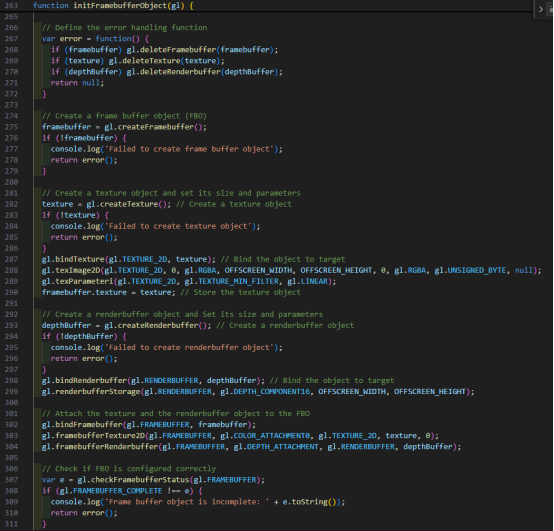The height and width of the screenshot is (531, 554).
Task: Click the 'return null;' statement
Action: click(77, 83)
